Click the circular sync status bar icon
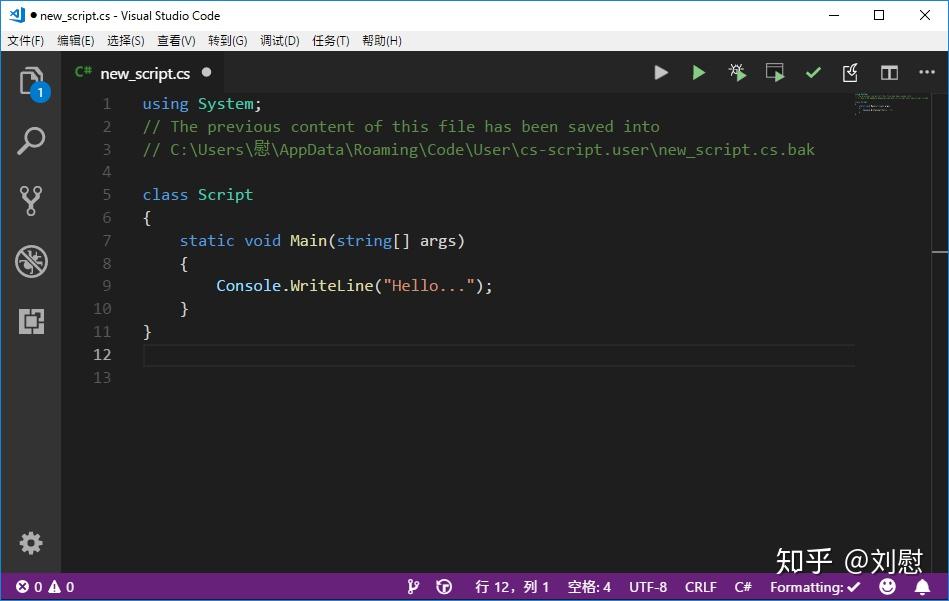The height and width of the screenshot is (601, 949). tap(444, 586)
